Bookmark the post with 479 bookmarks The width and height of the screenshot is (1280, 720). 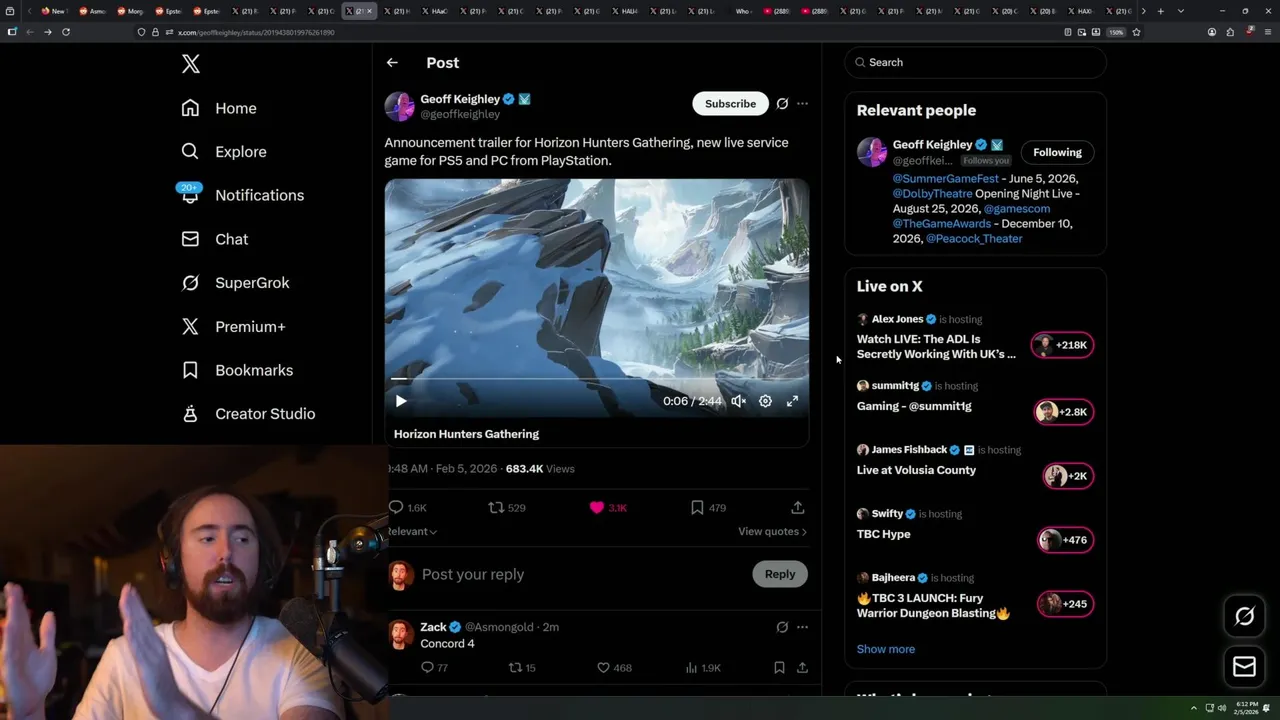pos(708,508)
